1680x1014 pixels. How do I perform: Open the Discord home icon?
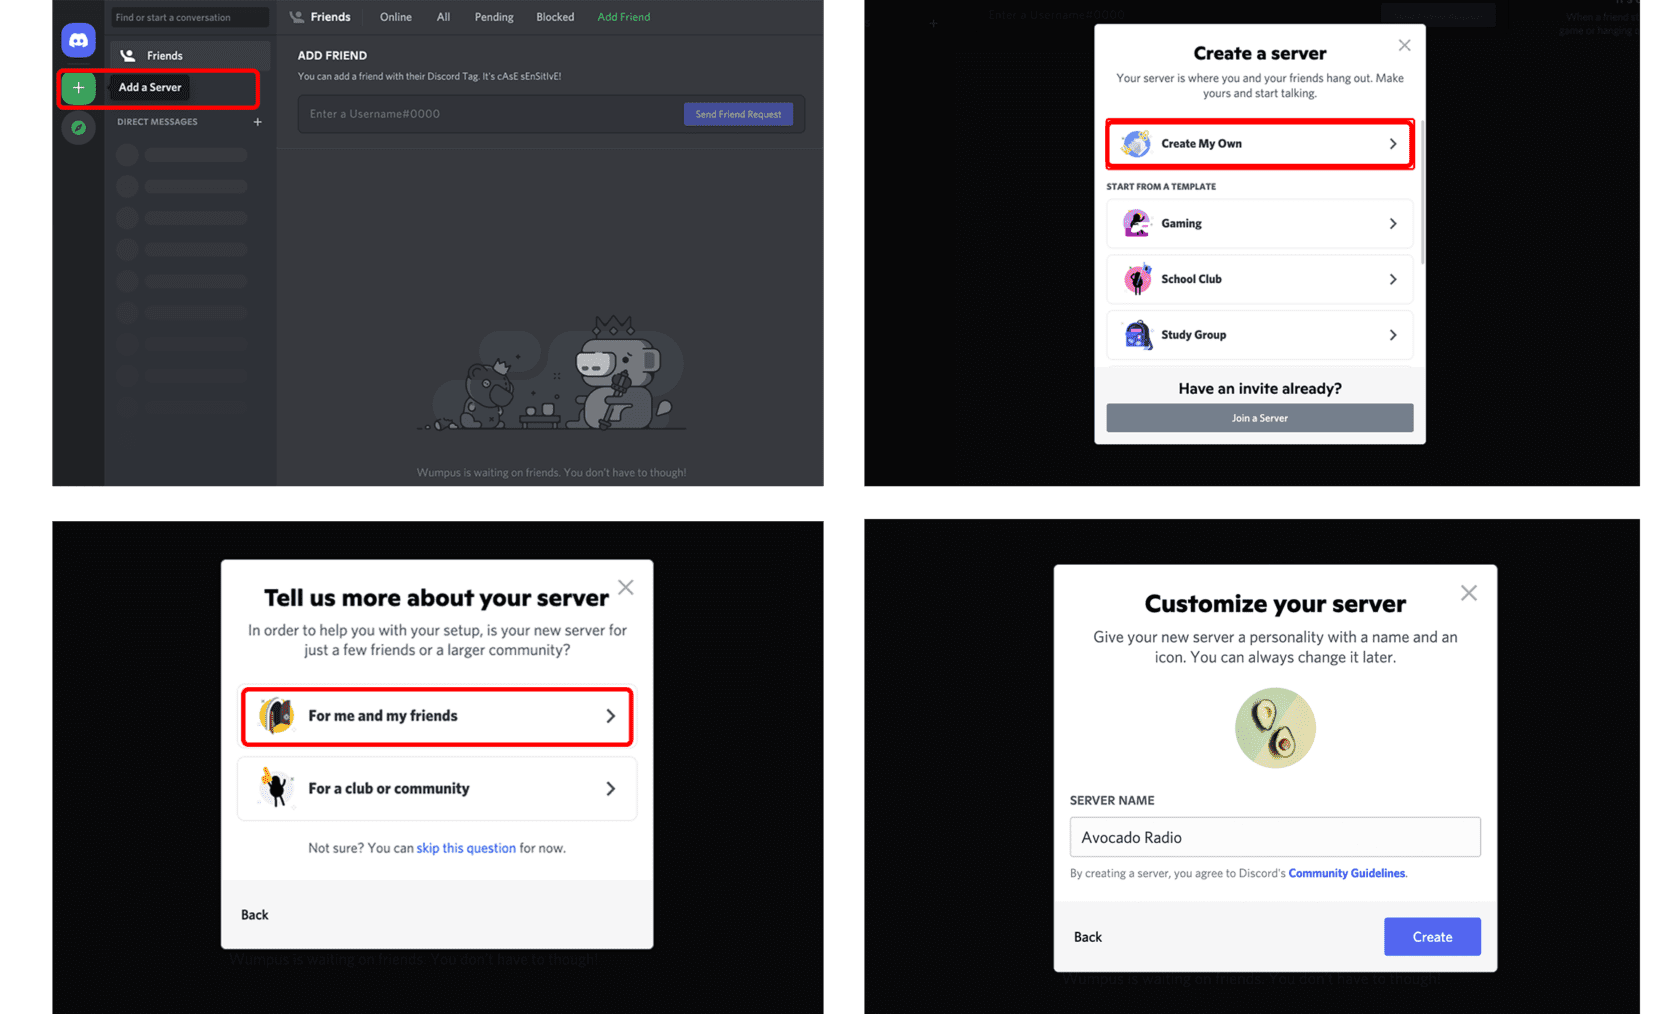pos(78,40)
